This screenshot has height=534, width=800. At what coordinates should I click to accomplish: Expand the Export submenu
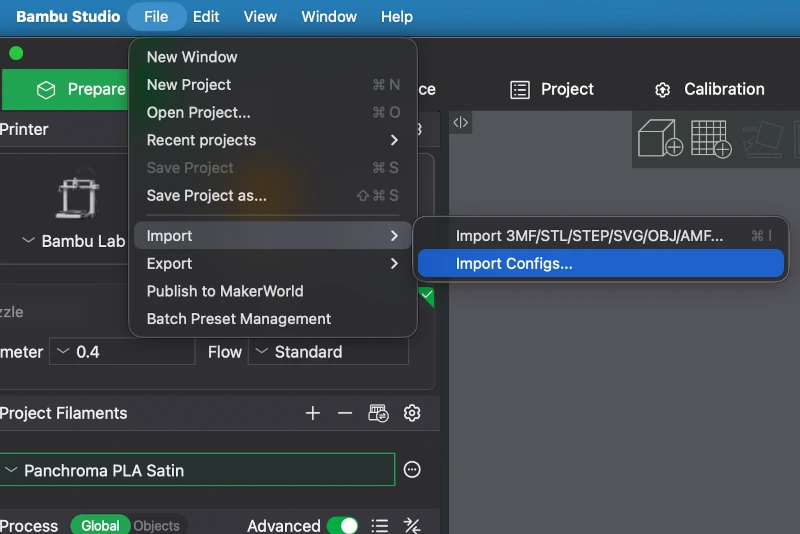272,264
